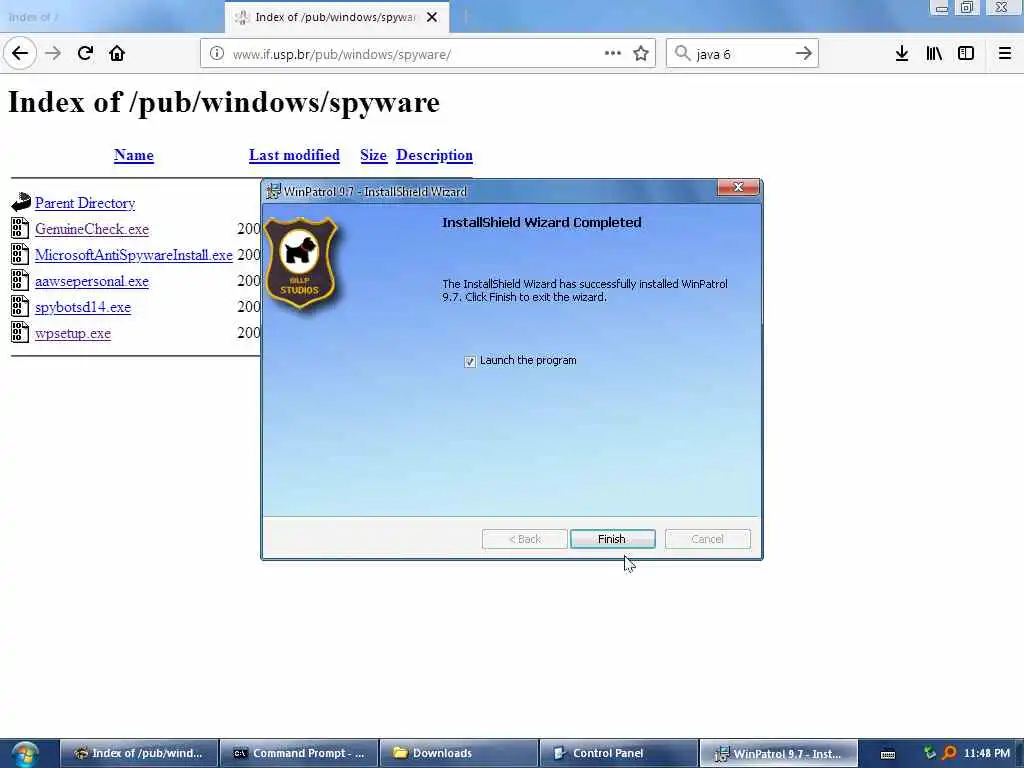Download spybotsd14.exe link
Screen dimensions: 1024x768
coord(83,308)
